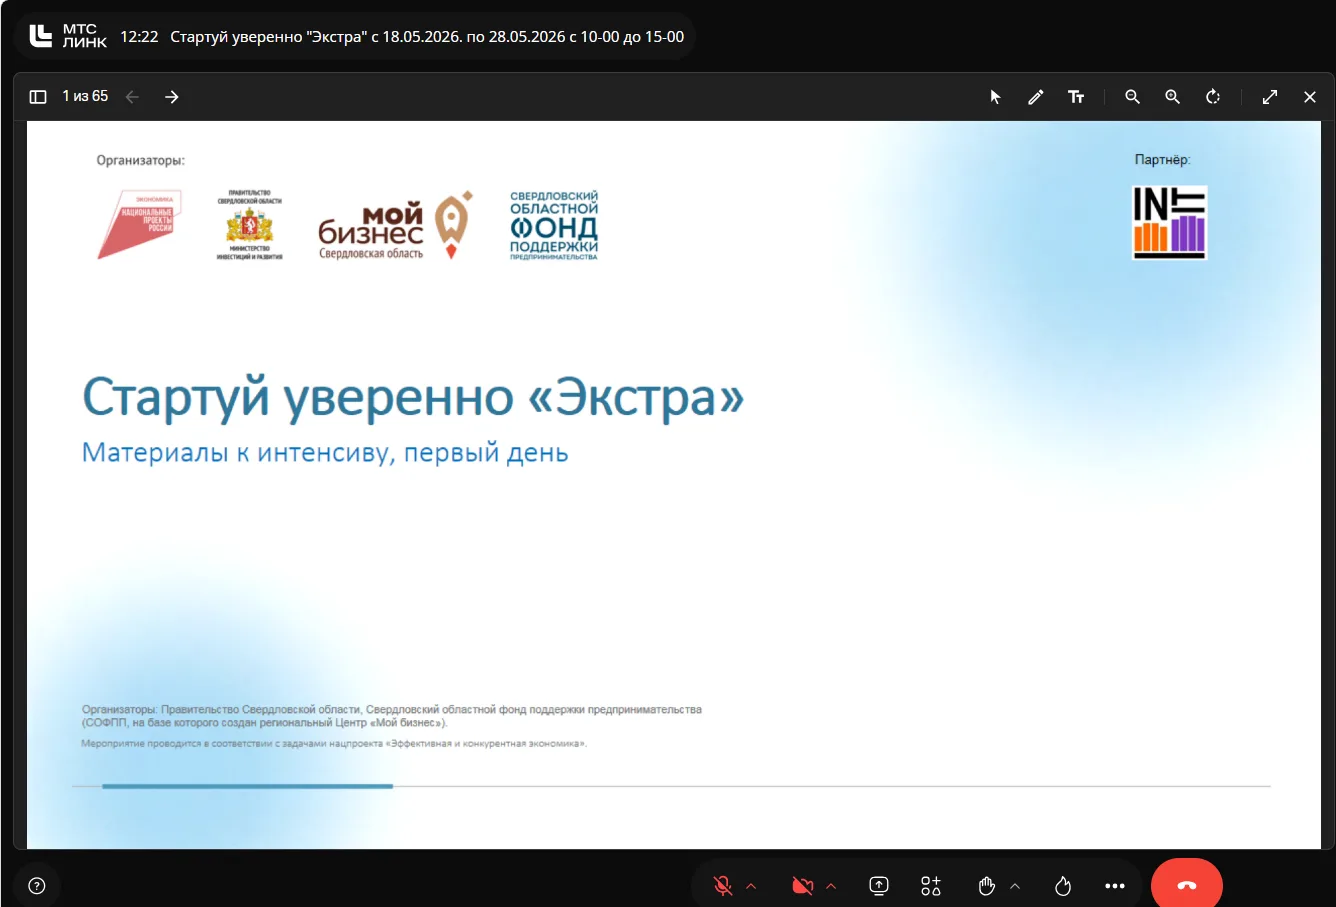Click the "Мой бизнес" logo
This screenshot has width=1336, height=907.
(395, 226)
